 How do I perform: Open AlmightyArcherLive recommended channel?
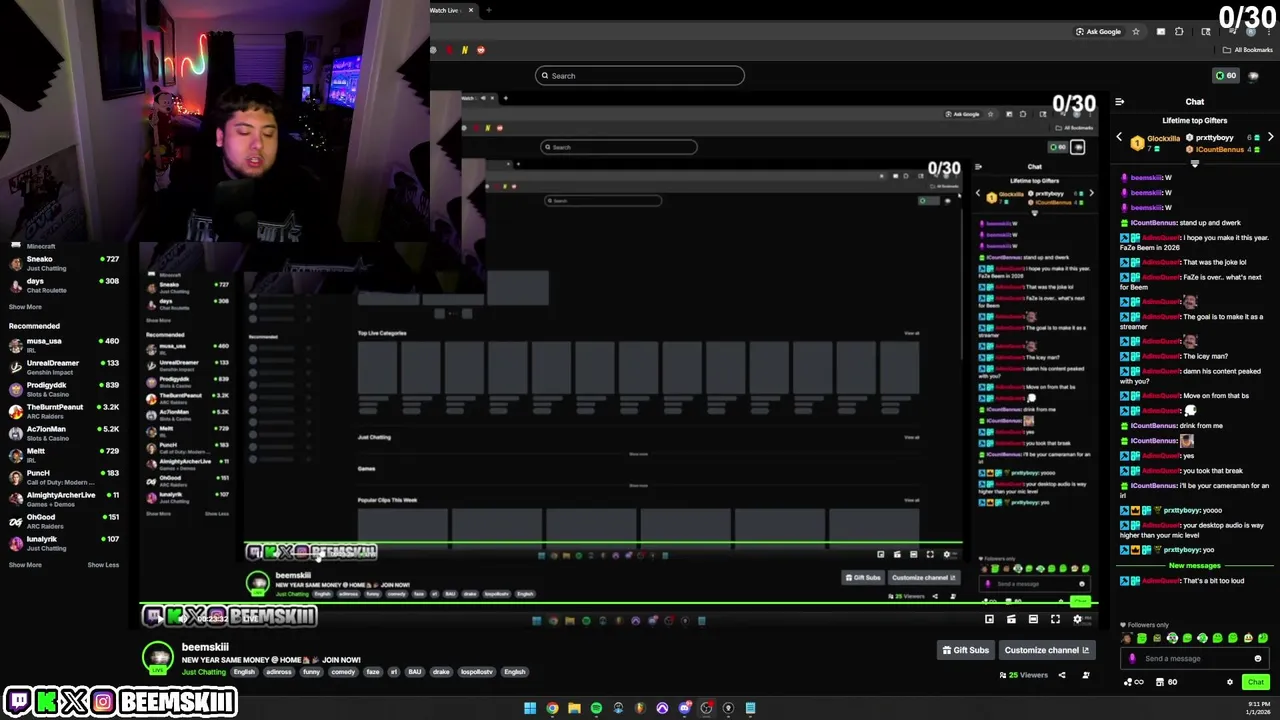[64, 499]
